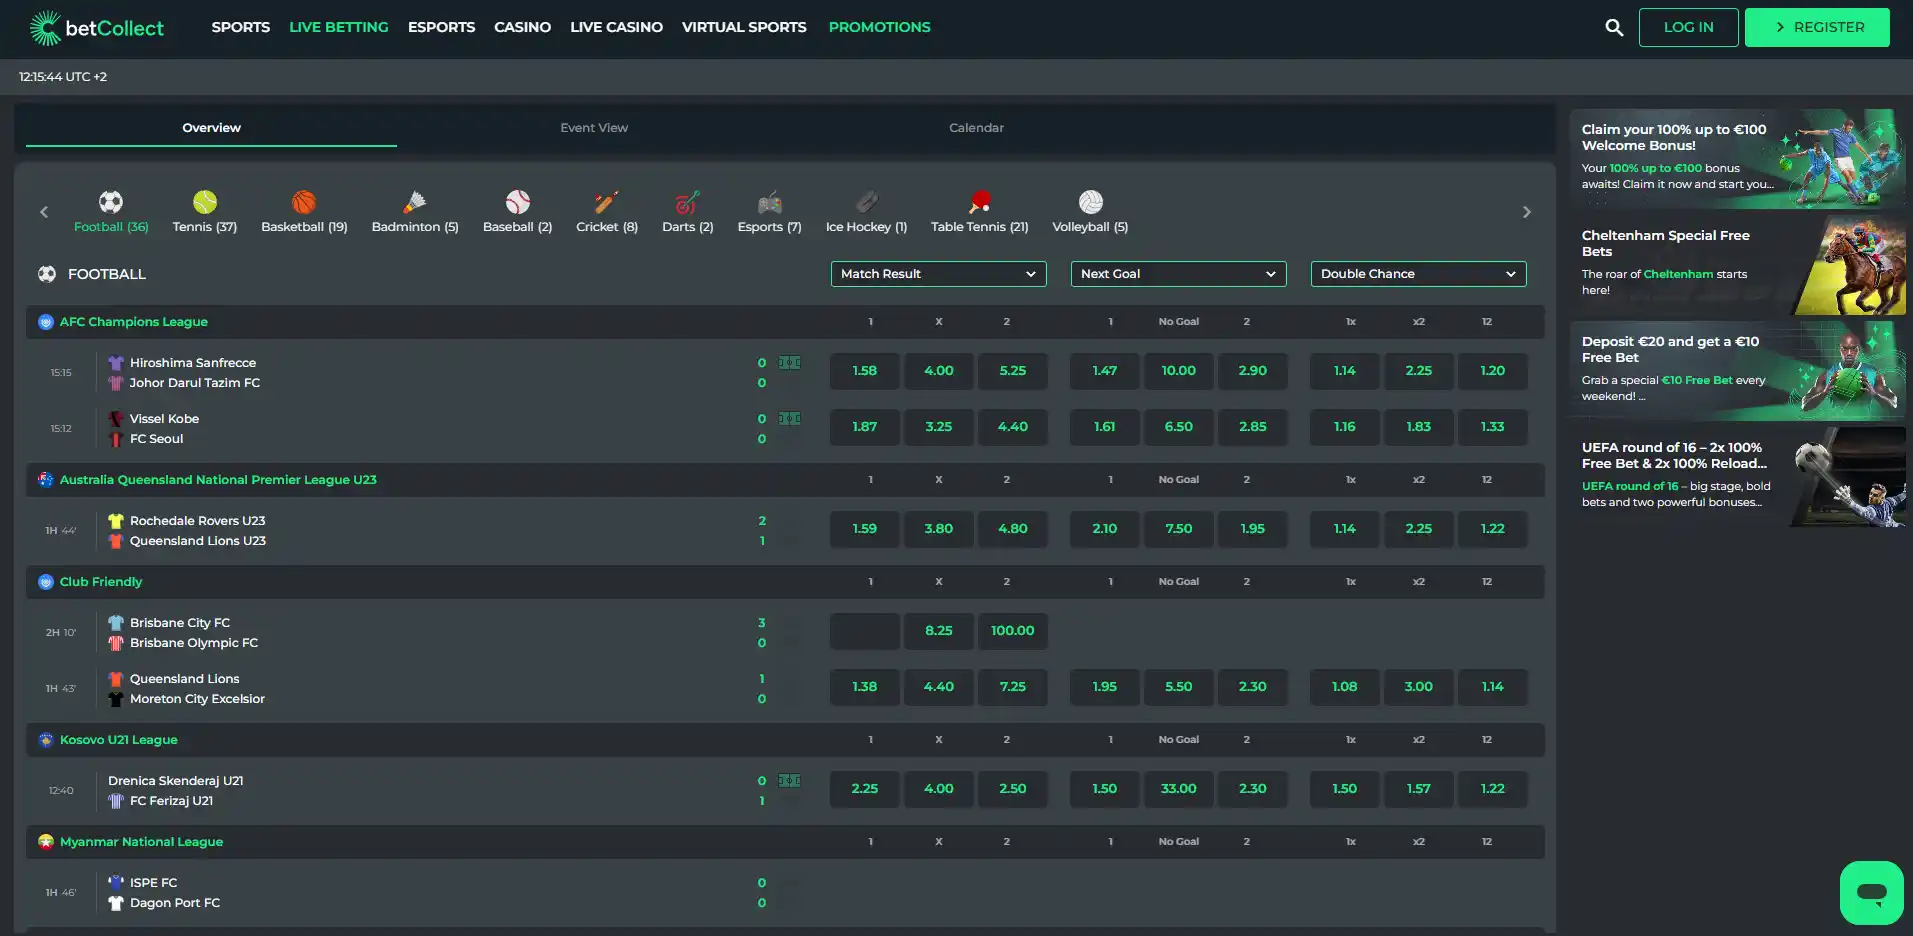
Task: Open the search magnifier icon
Action: tap(1614, 28)
